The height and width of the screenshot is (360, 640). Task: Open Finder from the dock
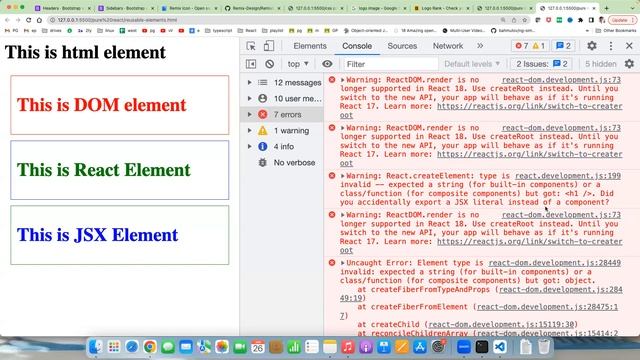[96, 347]
